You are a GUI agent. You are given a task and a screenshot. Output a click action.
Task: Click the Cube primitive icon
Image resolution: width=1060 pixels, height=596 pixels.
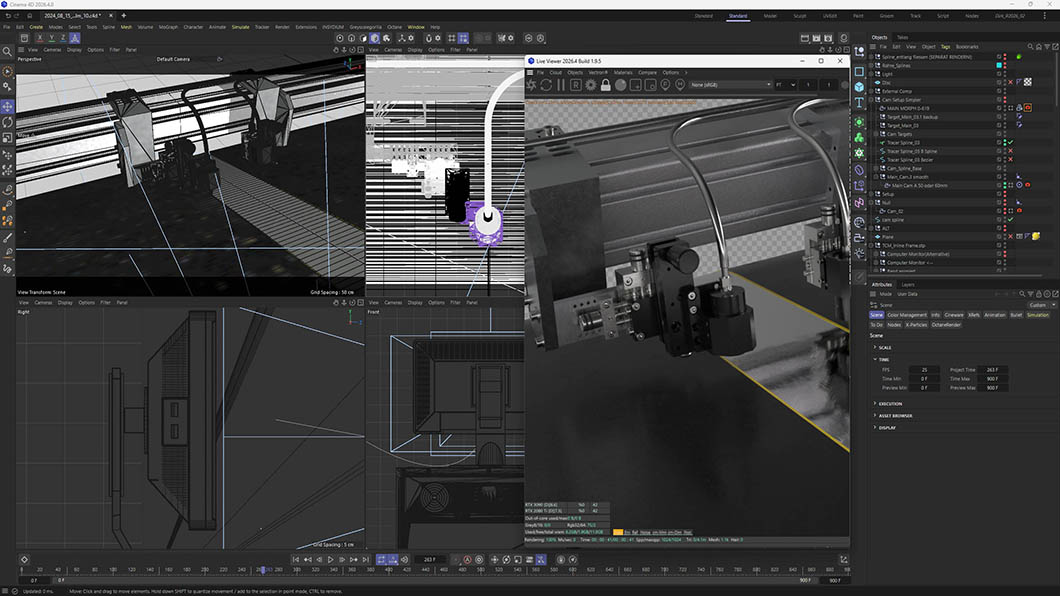click(859, 87)
